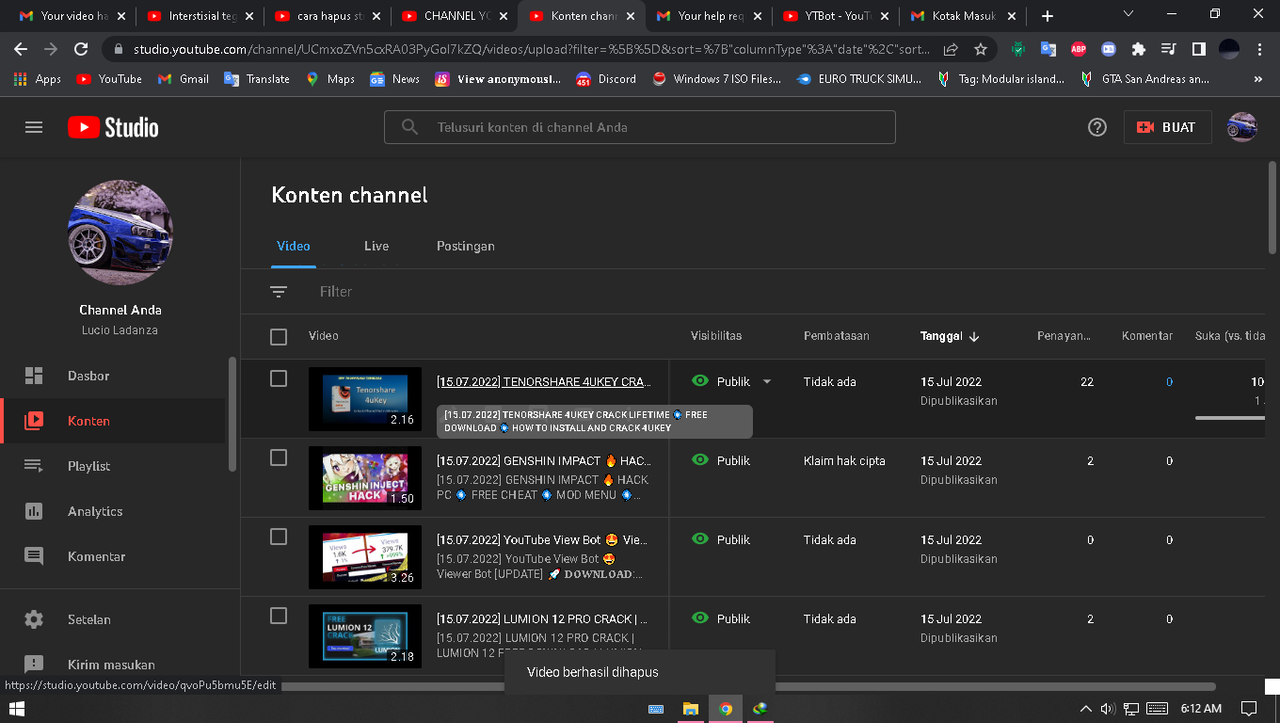
Task: Open the comment count 0 for TENORSHARE
Action: pos(1169,382)
